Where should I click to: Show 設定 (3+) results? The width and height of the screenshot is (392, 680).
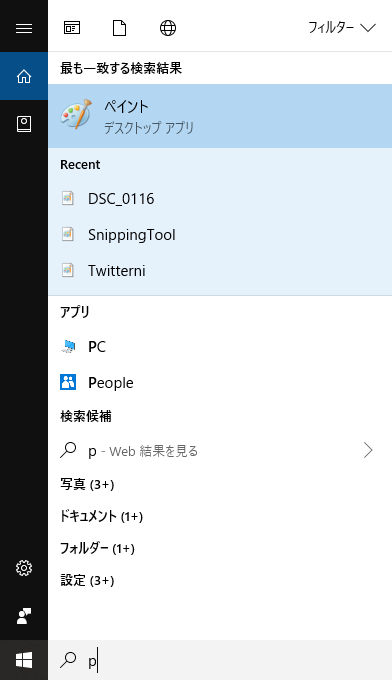[x=87, y=580]
